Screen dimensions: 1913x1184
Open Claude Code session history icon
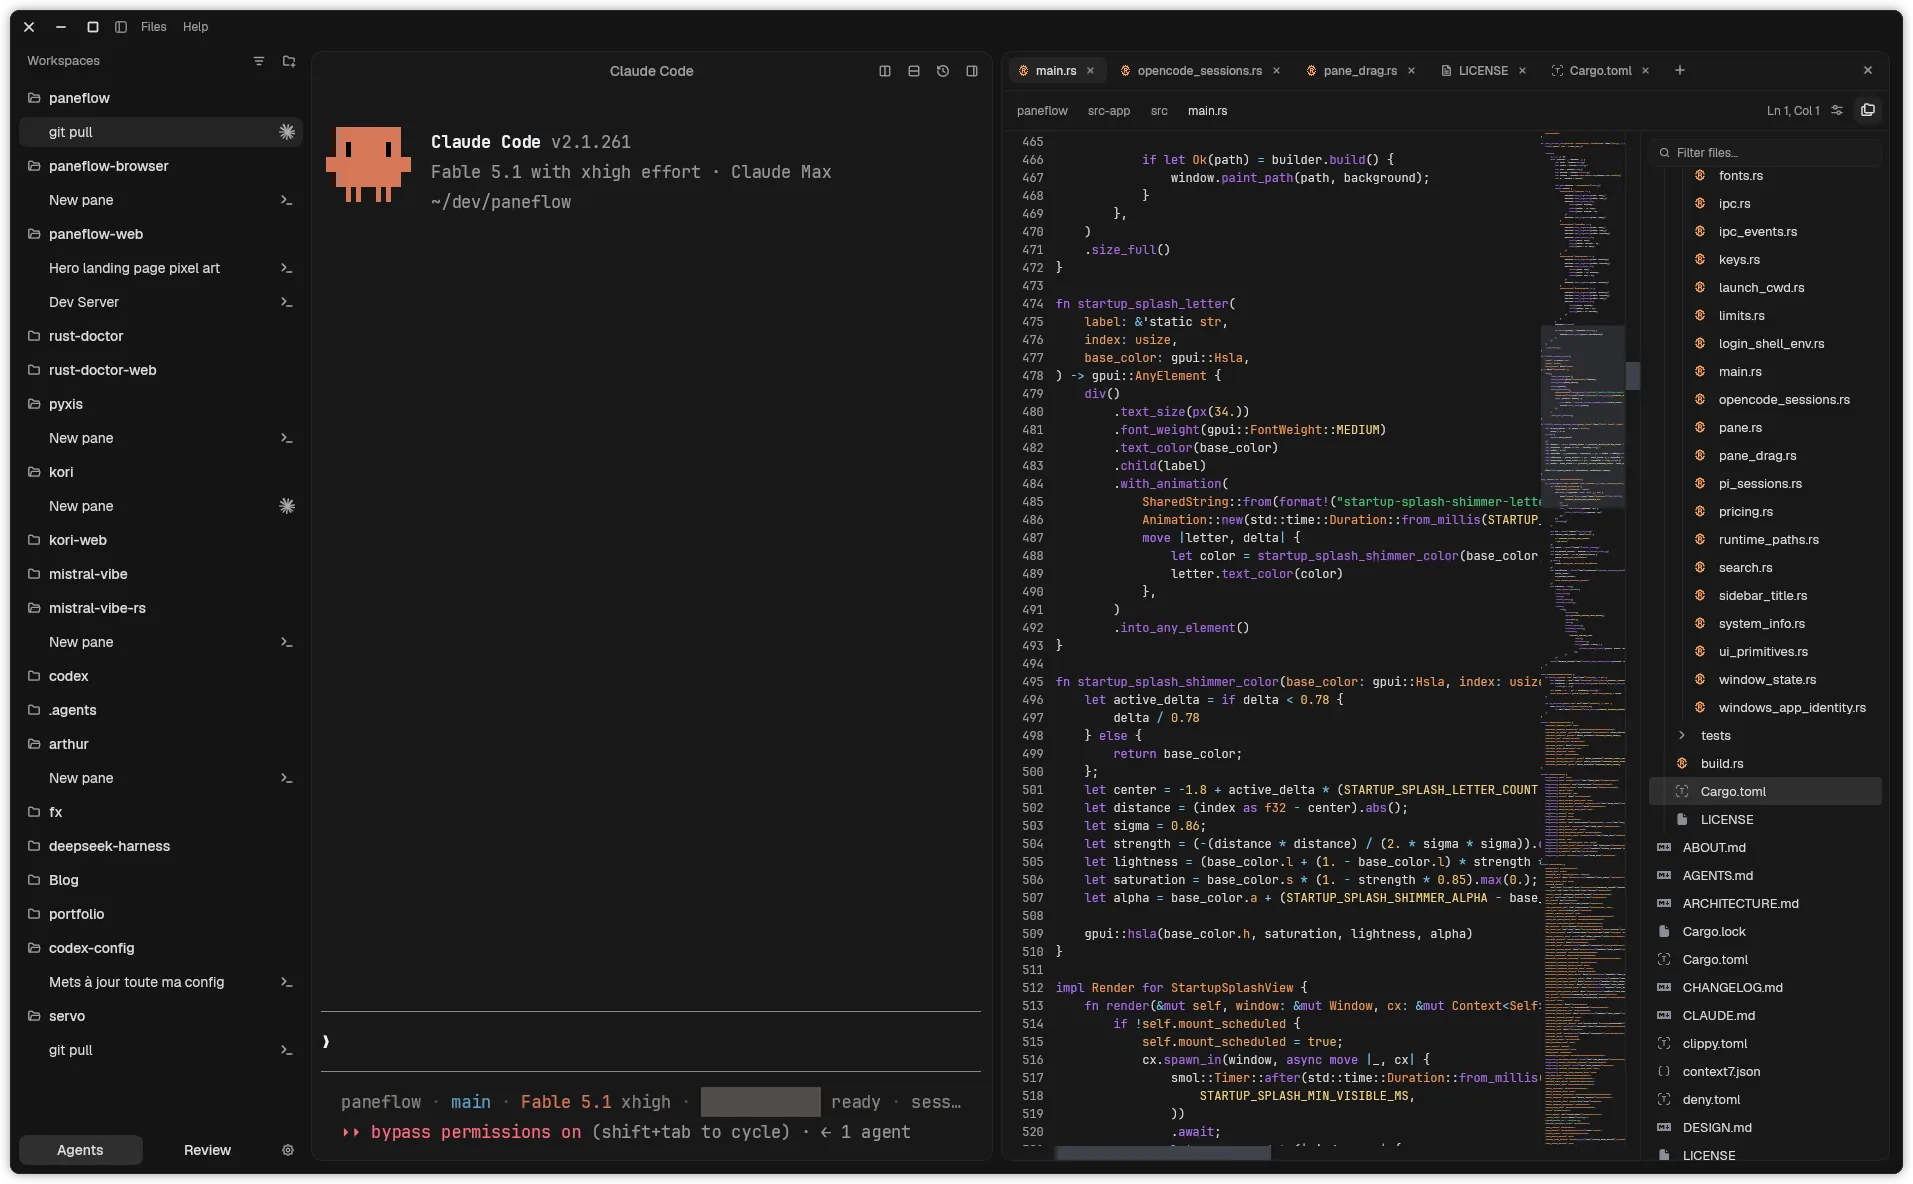click(943, 71)
